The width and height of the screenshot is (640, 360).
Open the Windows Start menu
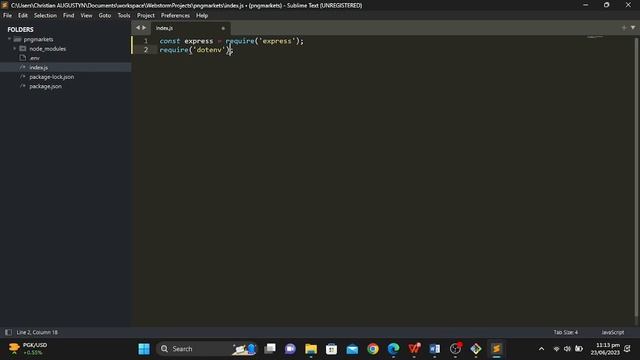(144, 349)
